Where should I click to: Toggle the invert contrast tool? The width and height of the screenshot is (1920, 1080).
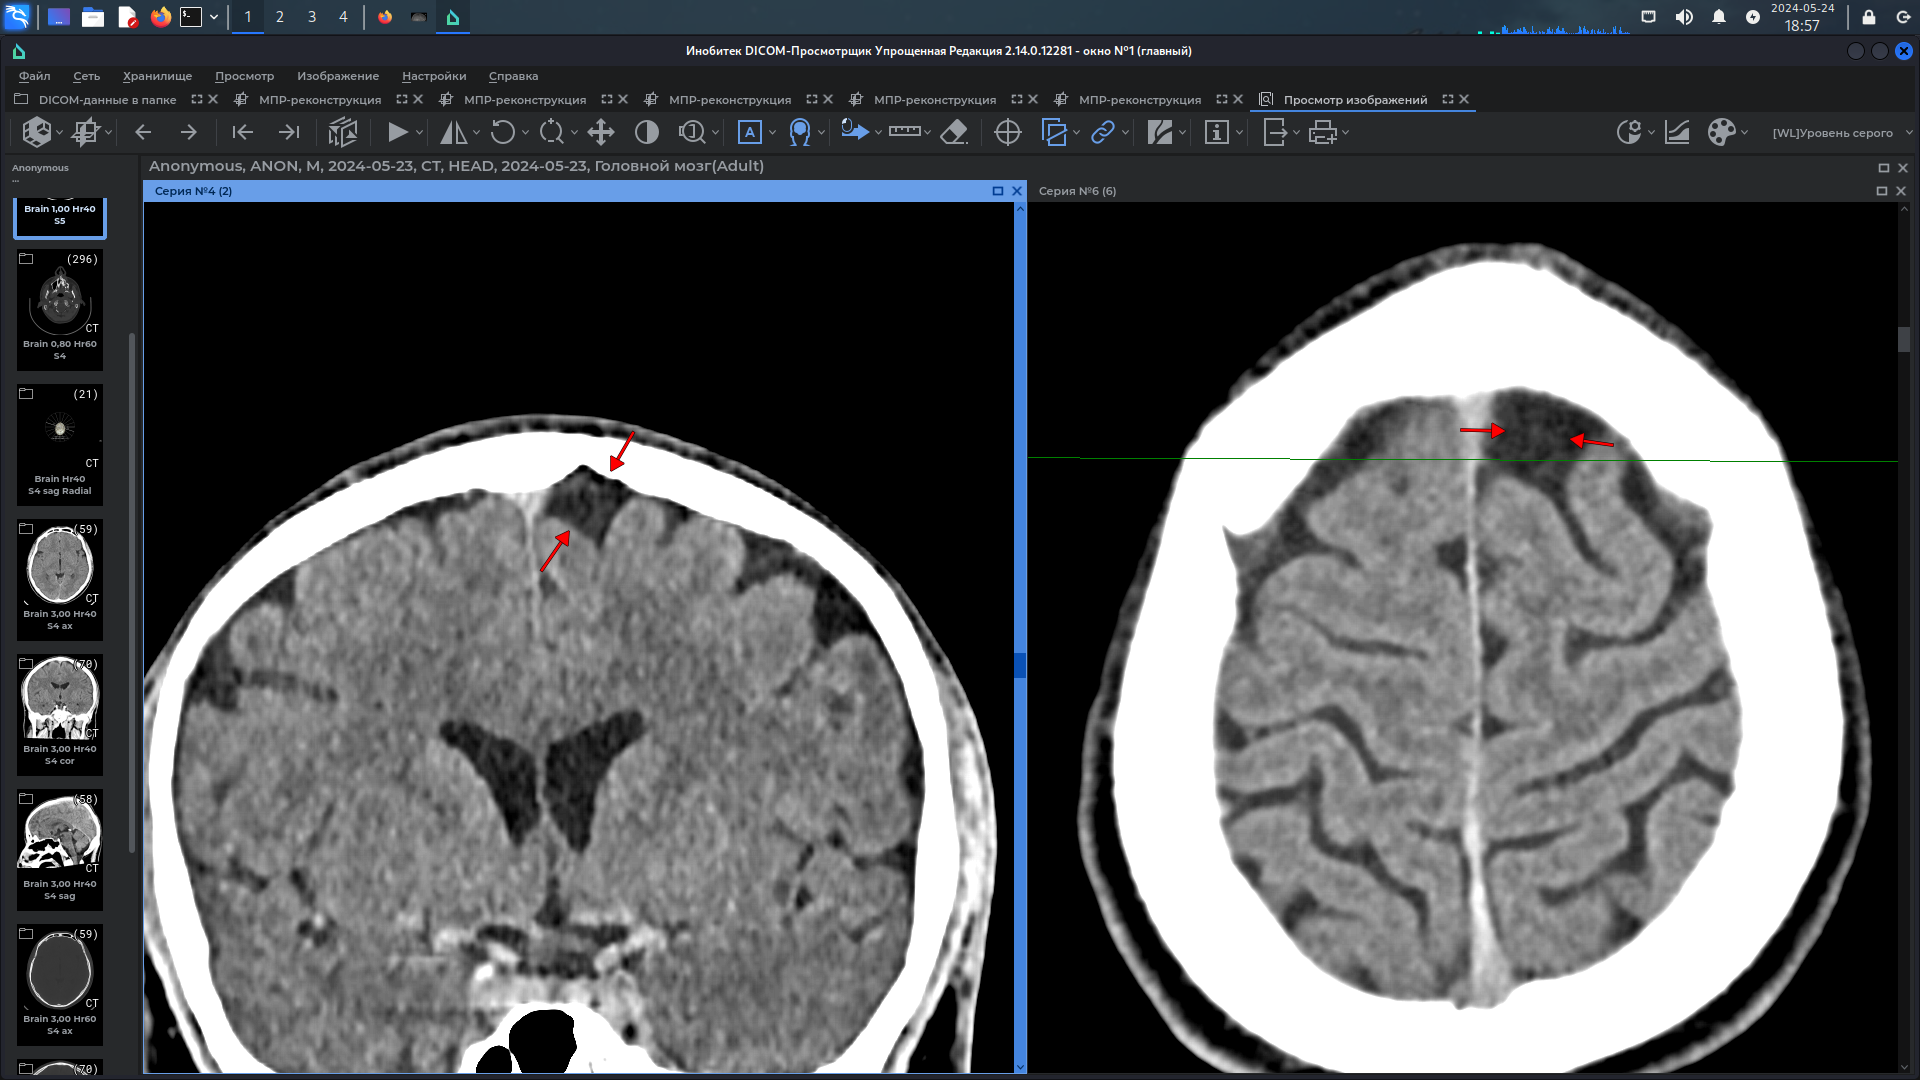click(x=647, y=132)
